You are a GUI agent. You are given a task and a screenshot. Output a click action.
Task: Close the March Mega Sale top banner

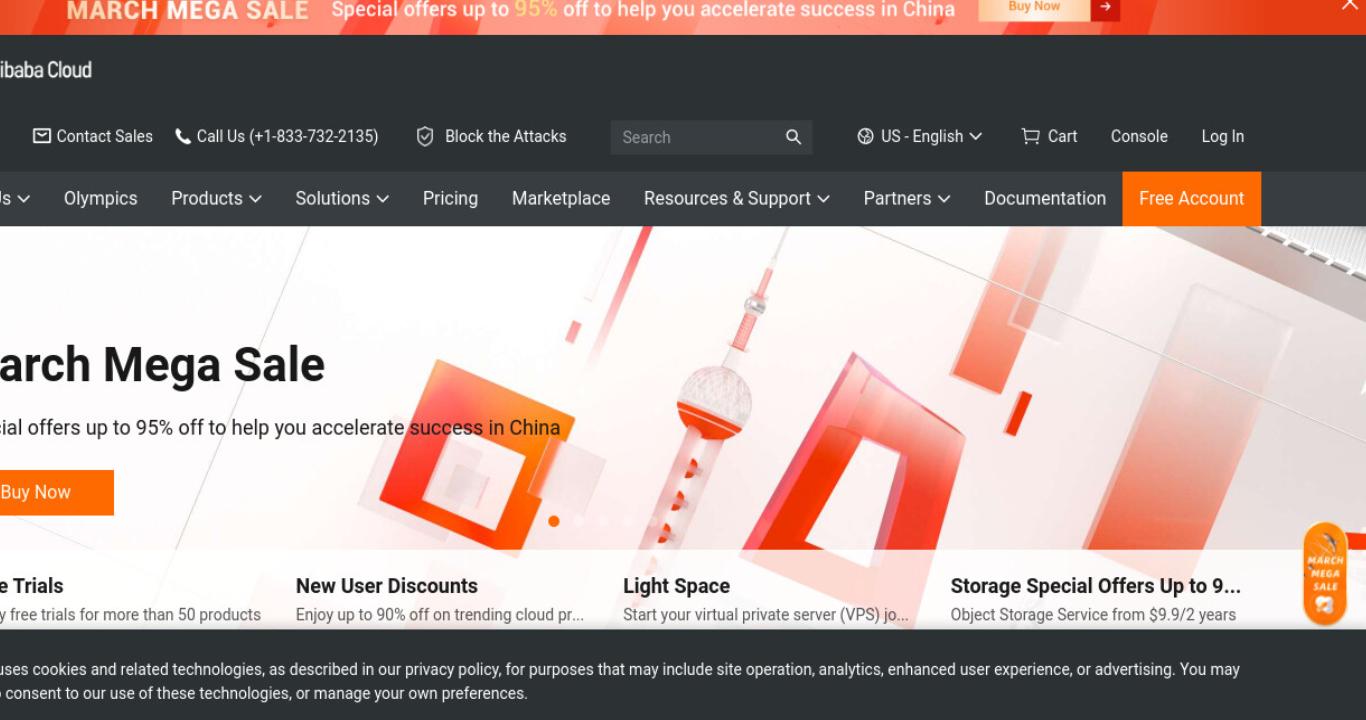click(x=1350, y=5)
